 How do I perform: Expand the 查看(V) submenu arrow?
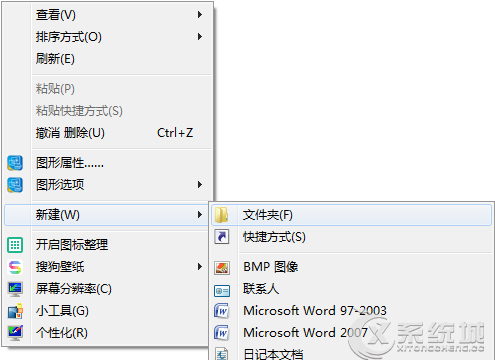[200, 15]
